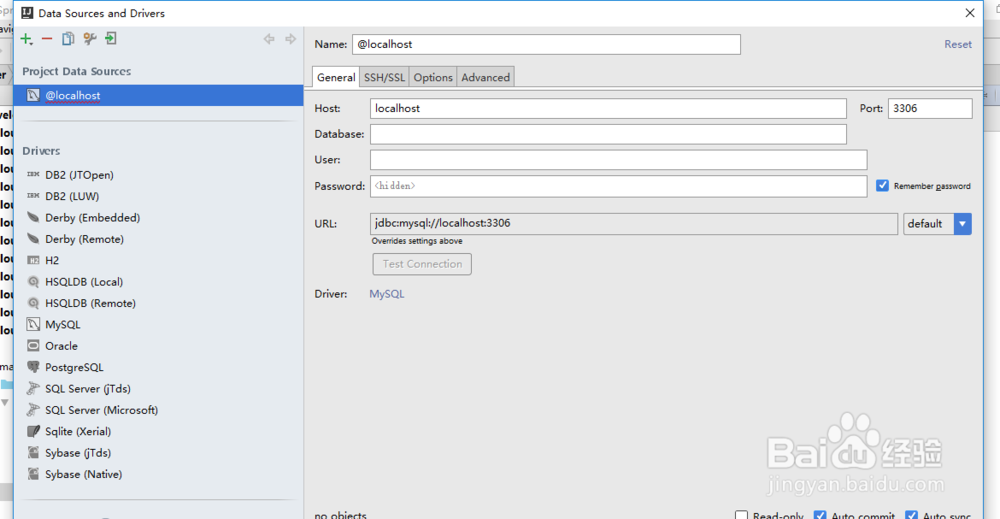Screen dimensions: 1000x519
Task: Toggle the Remember password checkbox
Action: pos(882,185)
